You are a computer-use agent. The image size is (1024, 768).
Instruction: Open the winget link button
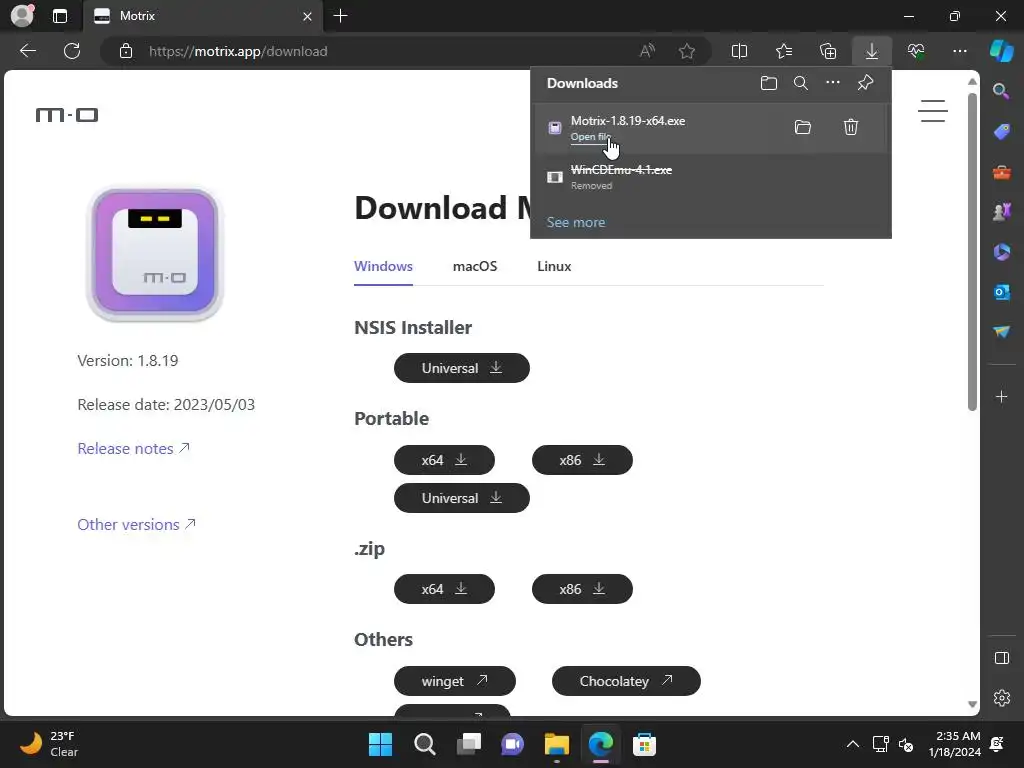click(455, 681)
